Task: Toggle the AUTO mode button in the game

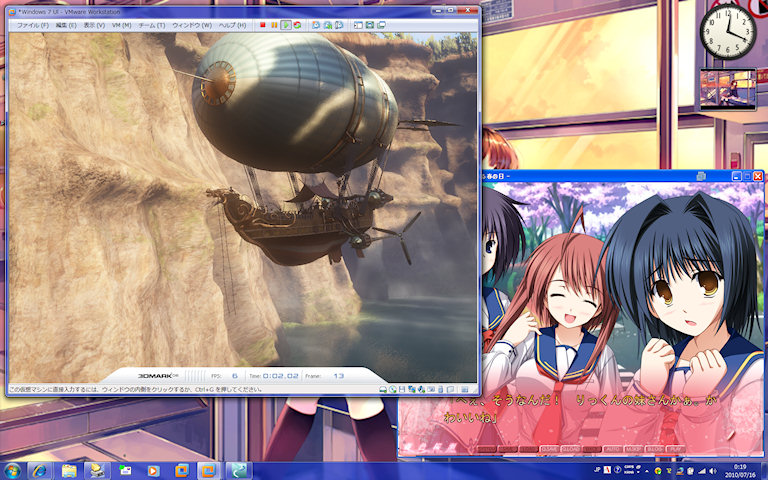Action: point(613,449)
